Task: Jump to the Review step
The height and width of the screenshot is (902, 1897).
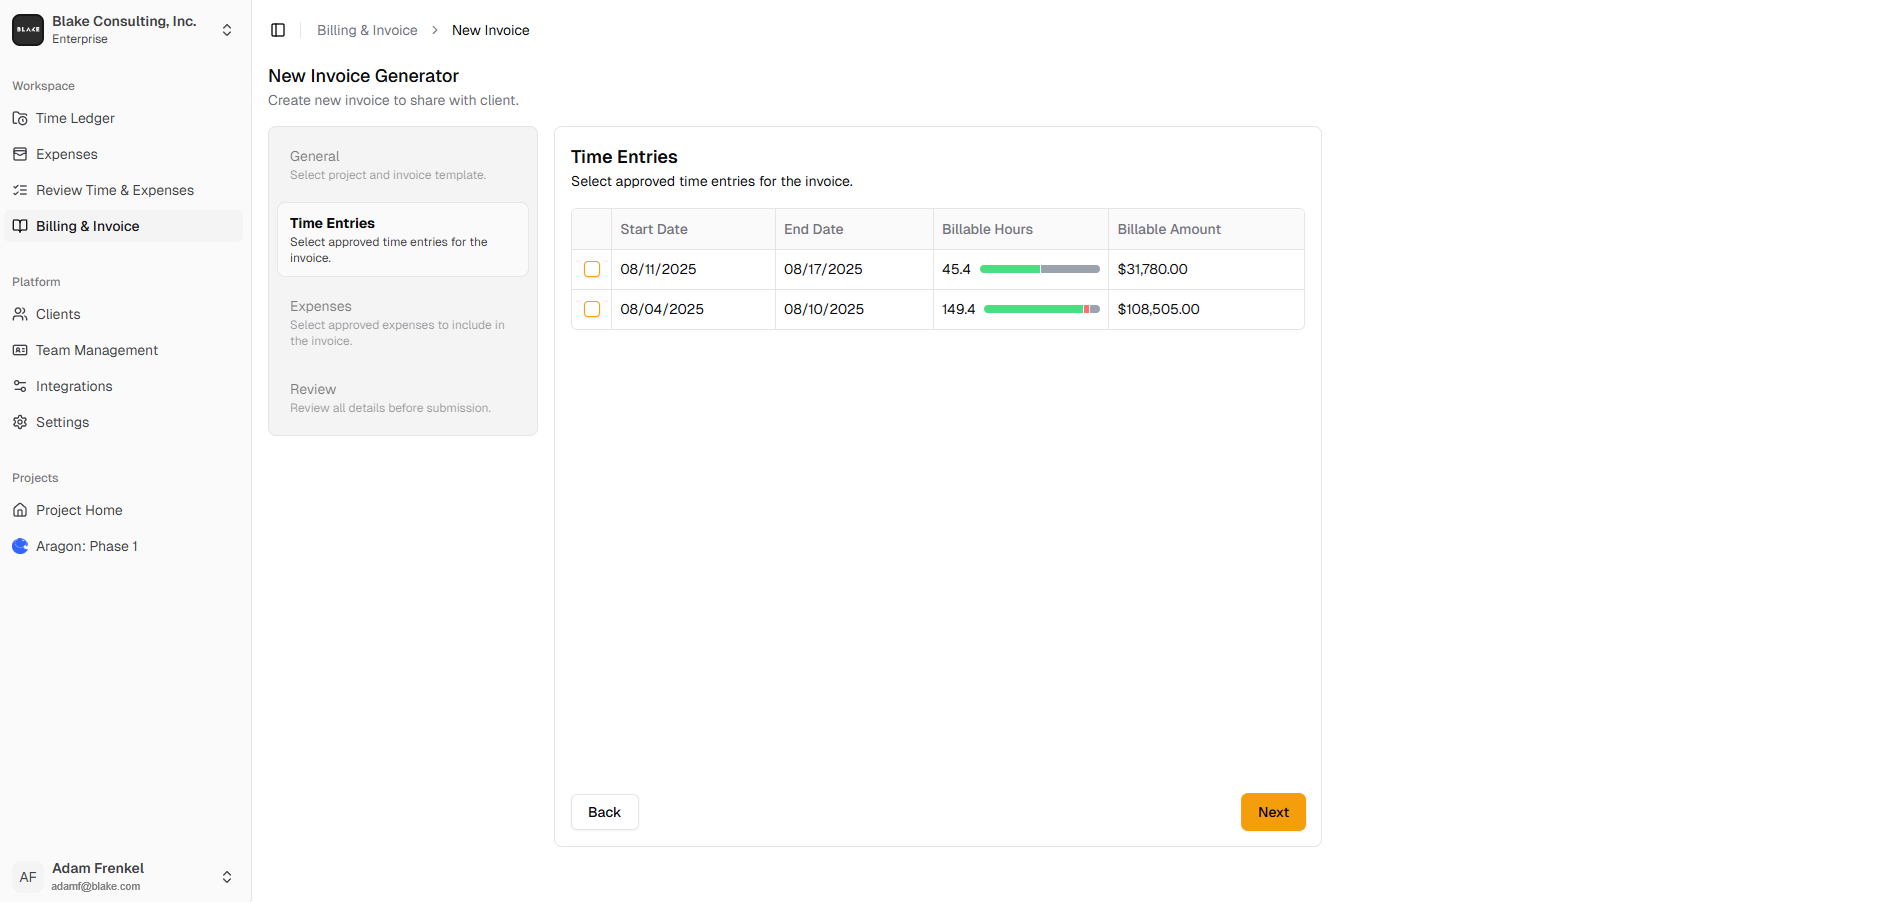Action: pyautogui.click(x=403, y=398)
